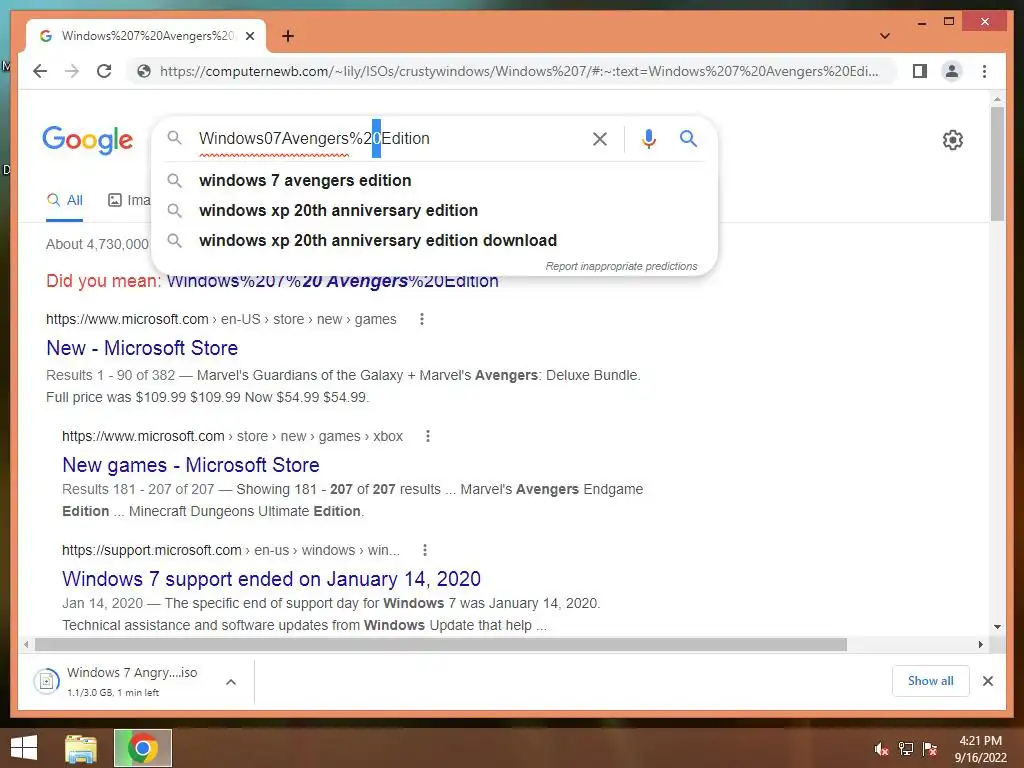Switch to the Images tab
Viewport: 1024px width, 768px height.
(129, 200)
